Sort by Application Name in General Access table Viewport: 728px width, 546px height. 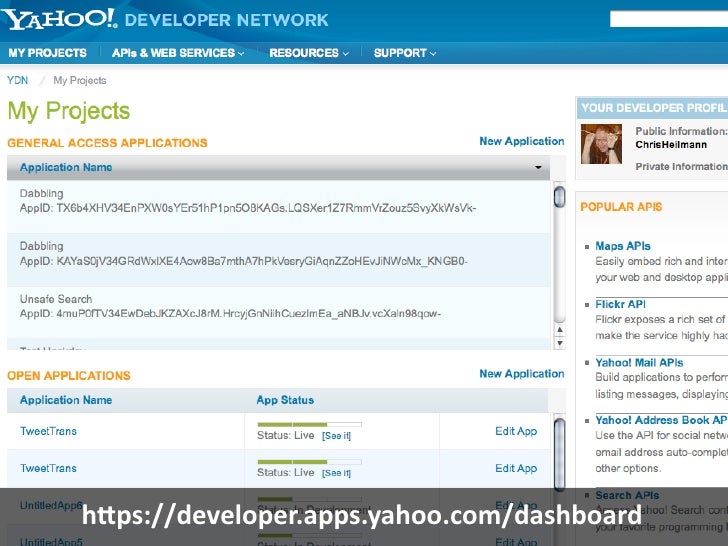(x=66, y=167)
